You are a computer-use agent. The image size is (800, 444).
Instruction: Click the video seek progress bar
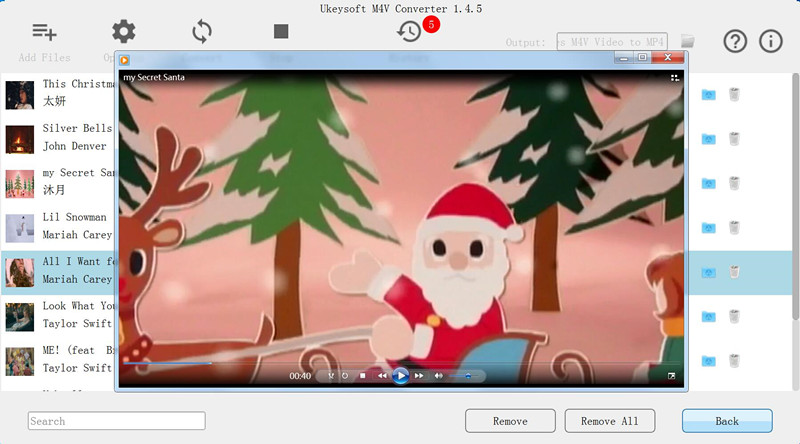click(401, 363)
